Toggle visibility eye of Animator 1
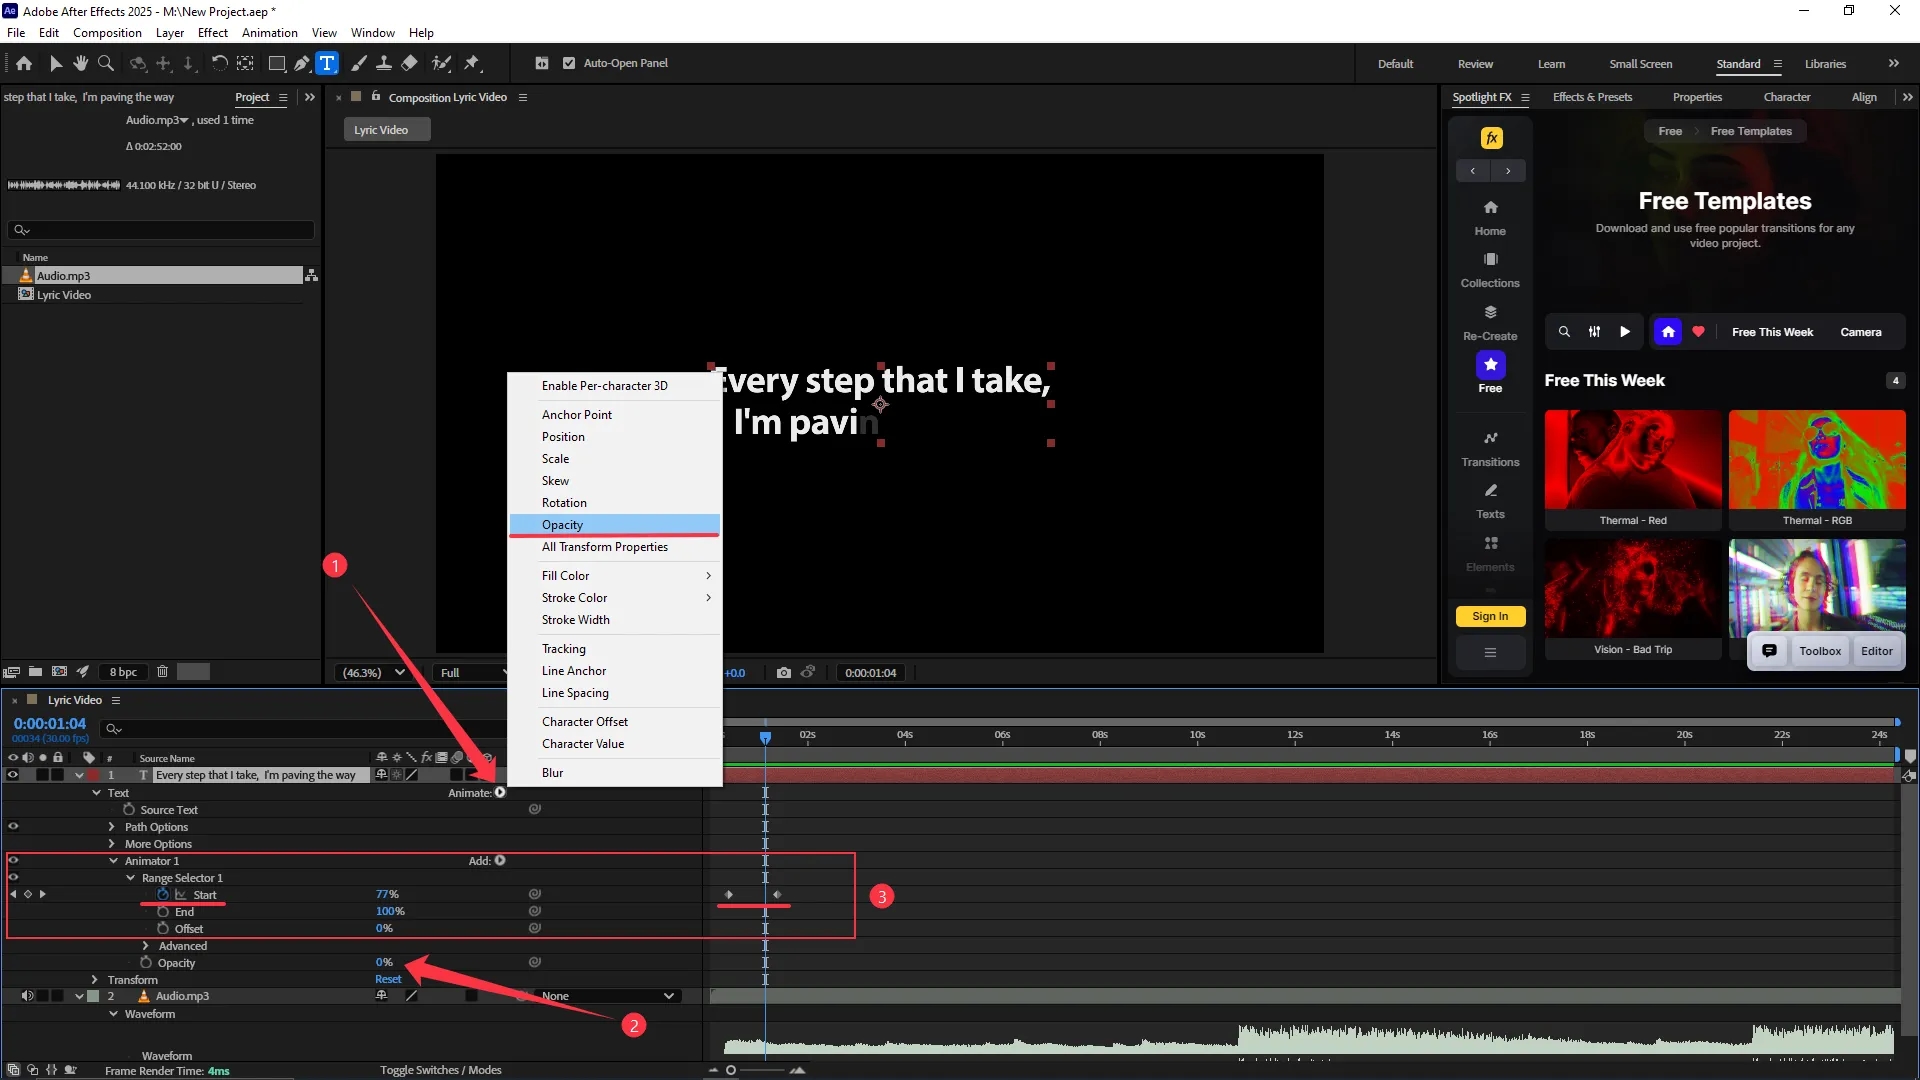The width and height of the screenshot is (1920, 1080). pyautogui.click(x=13, y=860)
